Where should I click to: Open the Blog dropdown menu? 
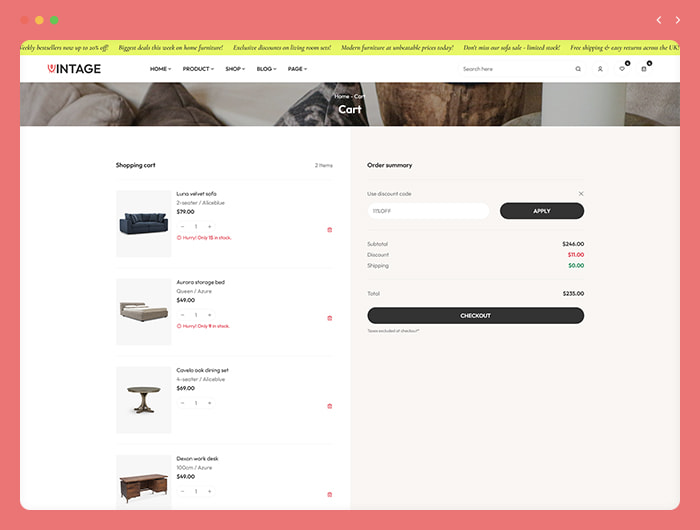pos(266,69)
